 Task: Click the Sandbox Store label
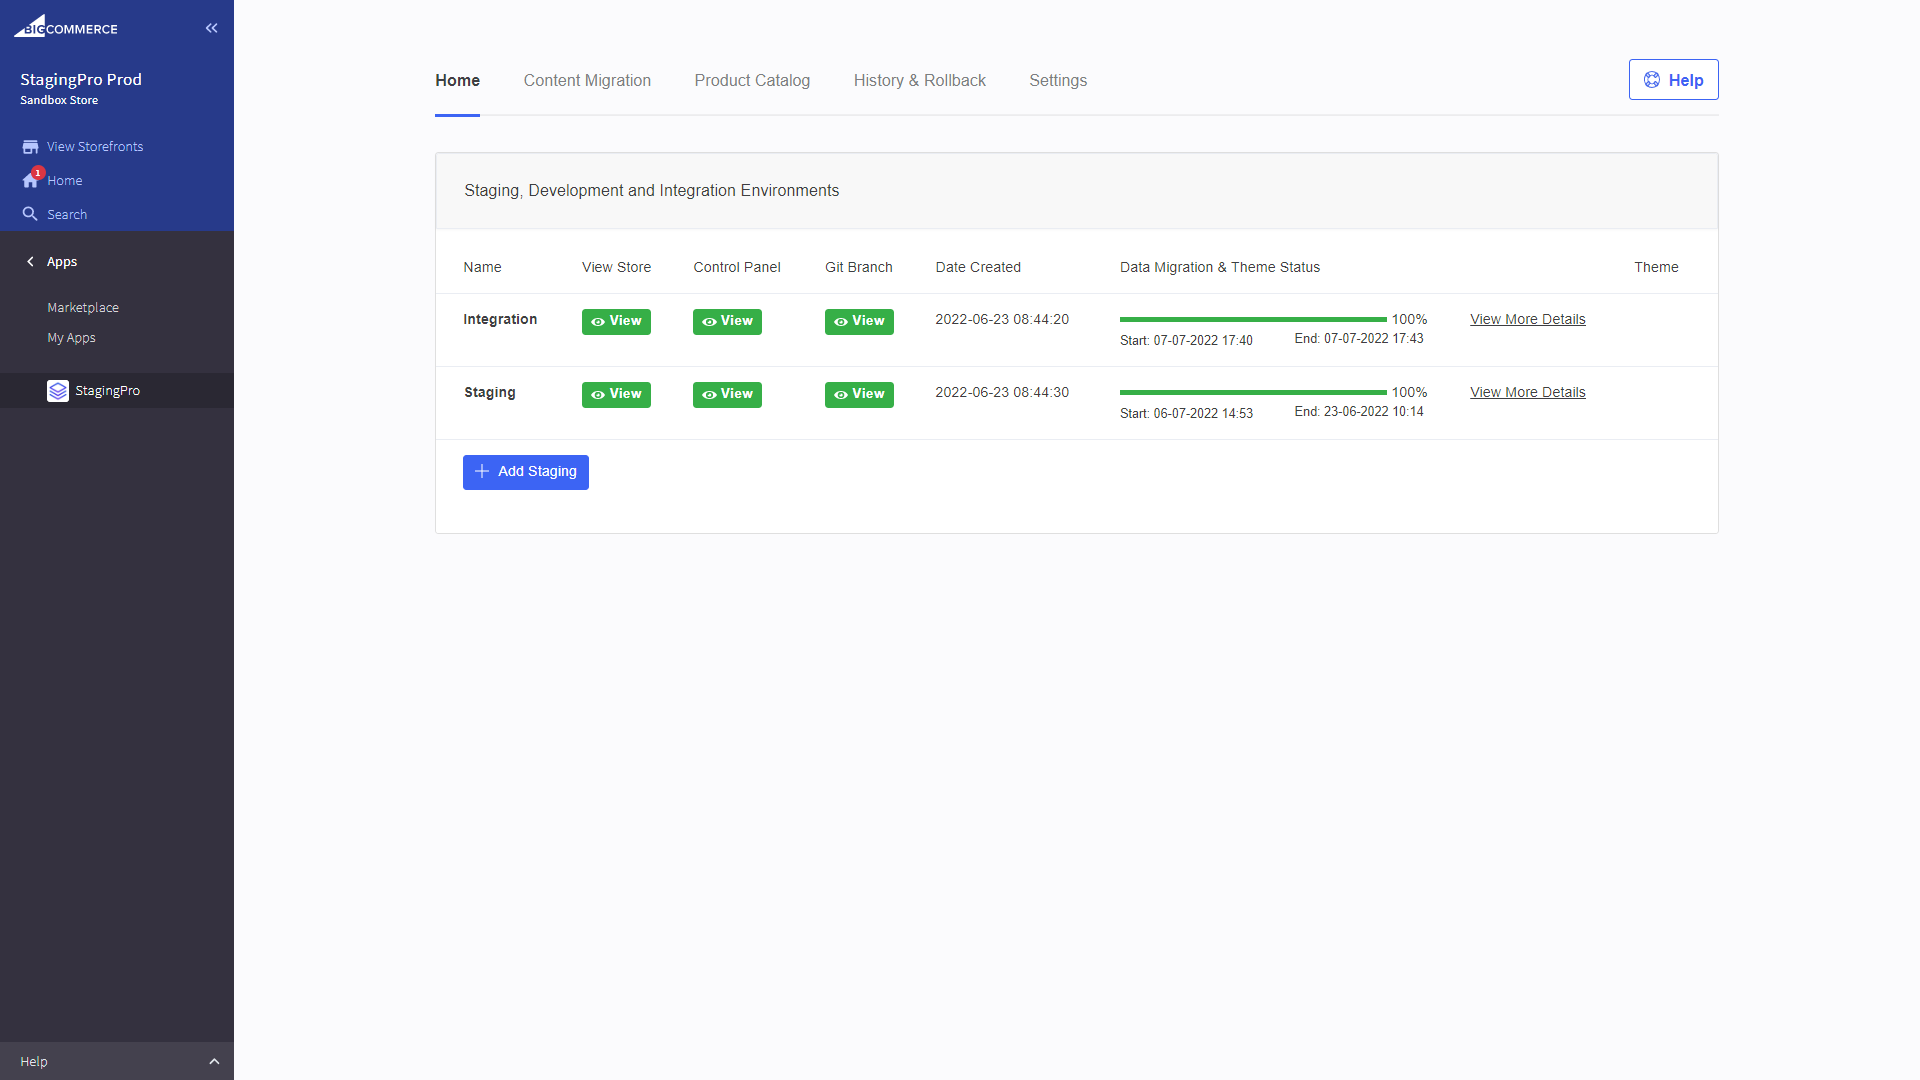click(59, 101)
